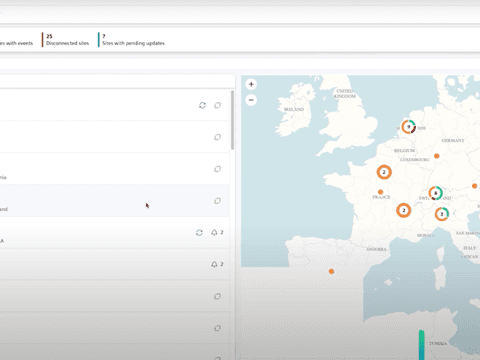Viewport: 480px width, 360px height.
Task: Select the orange site dot above the FRANCE label
Action: click(380, 192)
